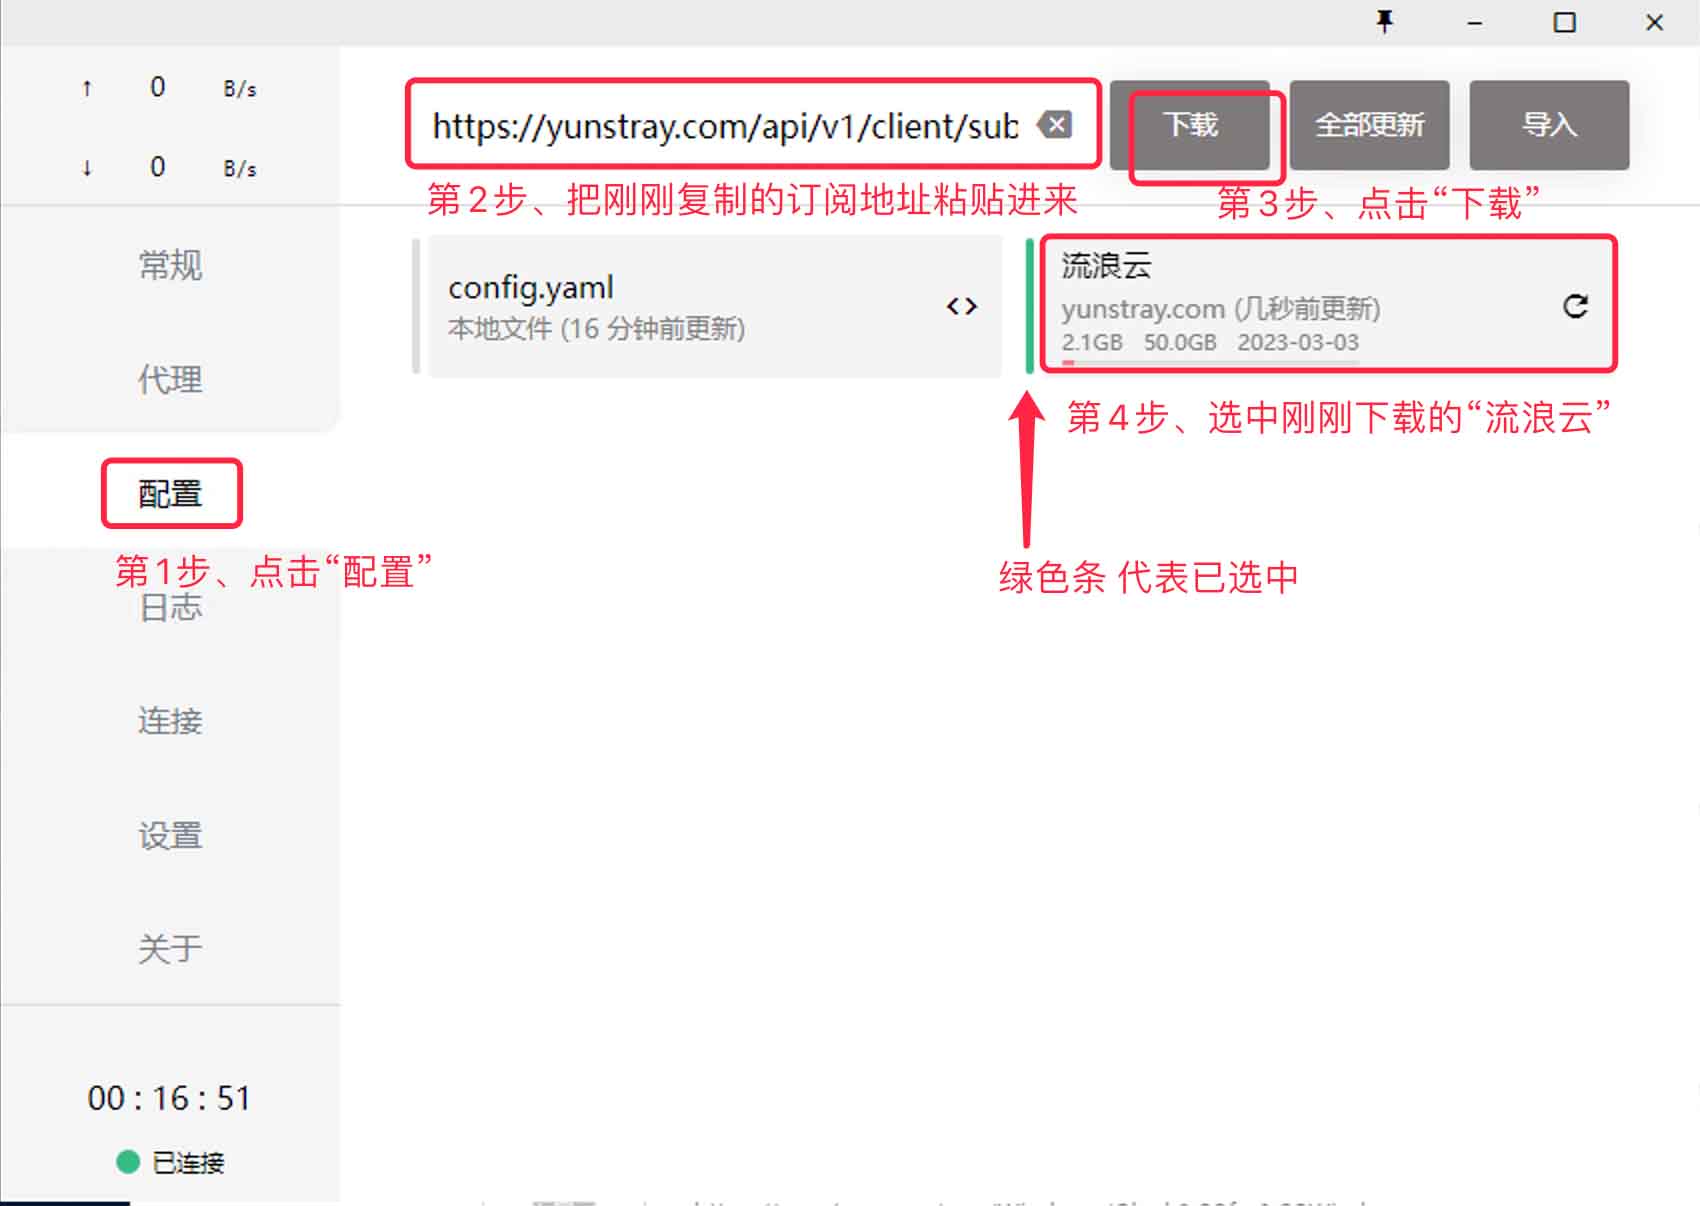Open the 设置 Settings tab
Screen dimensions: 1700x1206
(x=170, y=835)
